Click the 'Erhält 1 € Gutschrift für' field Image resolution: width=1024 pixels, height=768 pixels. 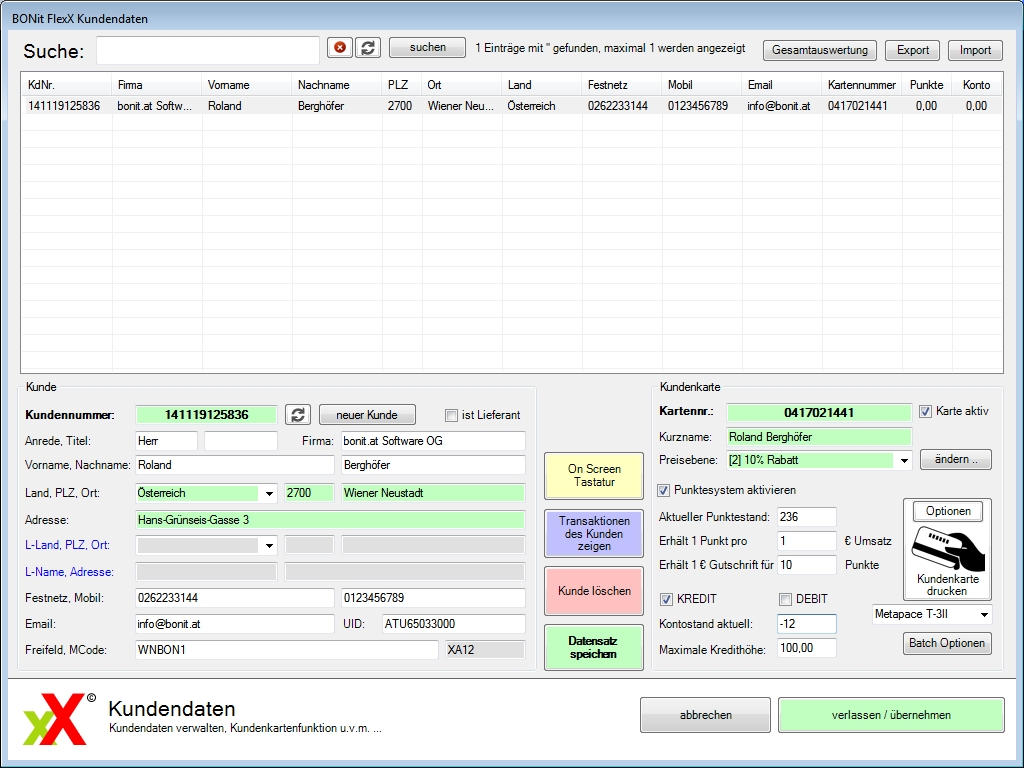(x=807, y=566)
